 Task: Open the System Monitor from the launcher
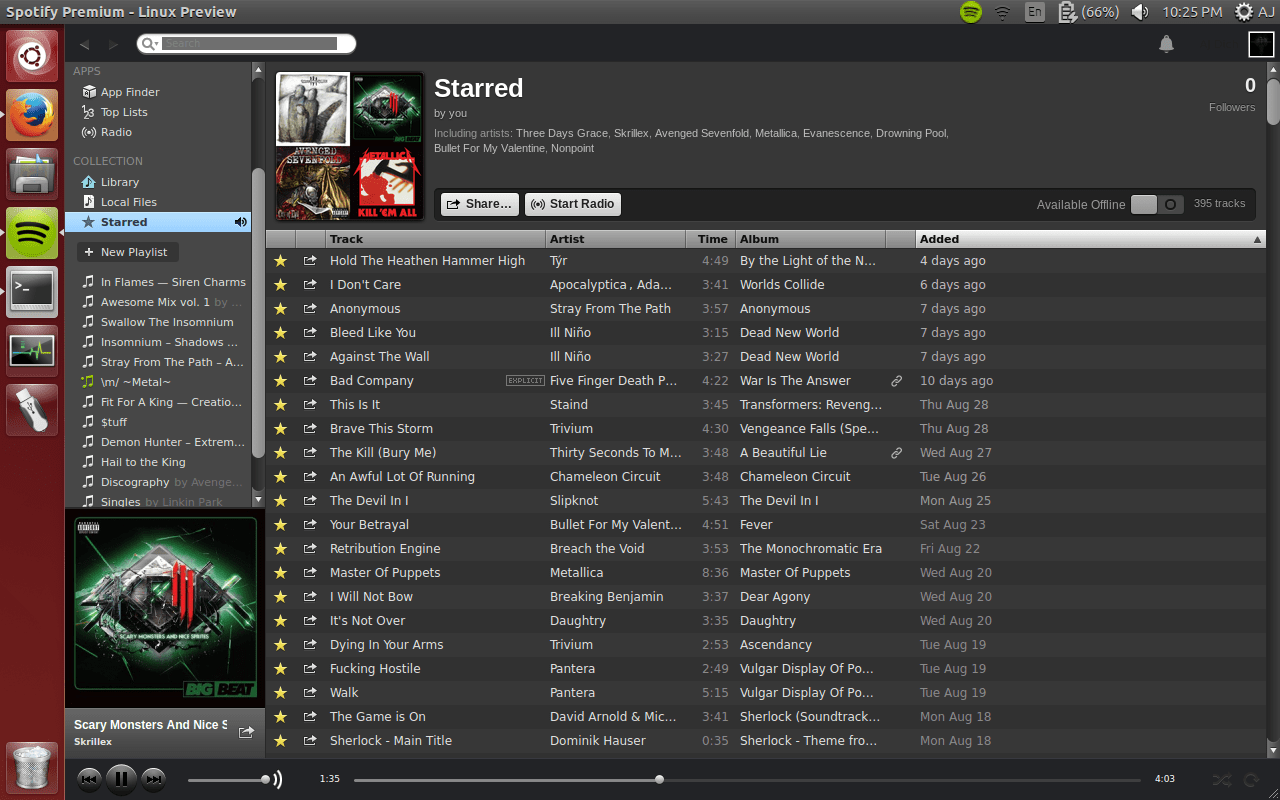[32, 350]
